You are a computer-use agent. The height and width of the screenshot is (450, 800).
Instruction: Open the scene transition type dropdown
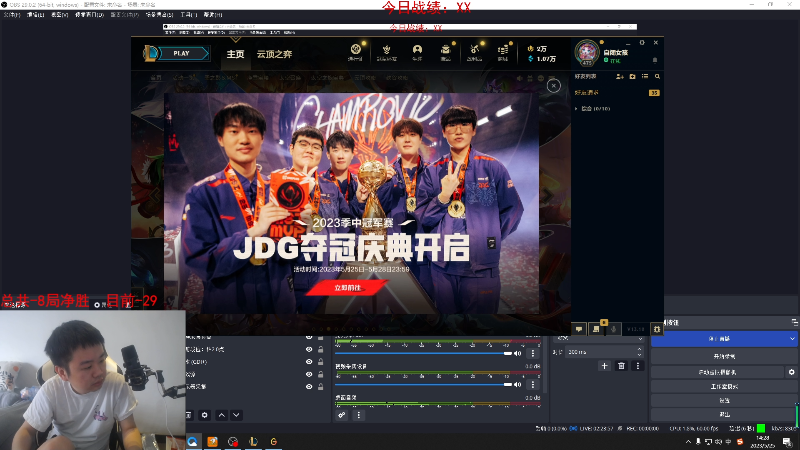point(599,338)
